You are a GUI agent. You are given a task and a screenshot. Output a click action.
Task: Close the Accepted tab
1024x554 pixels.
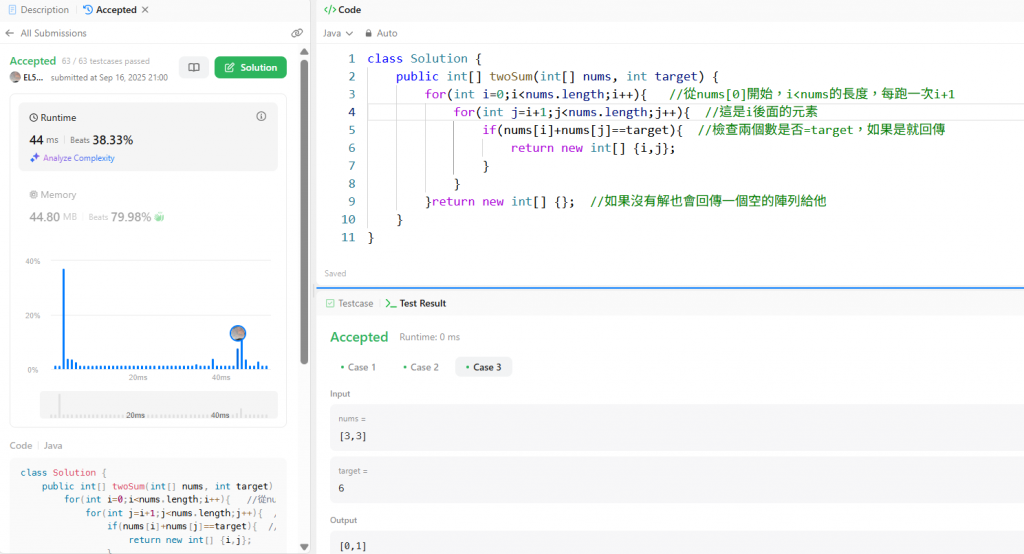coord(145,10)
